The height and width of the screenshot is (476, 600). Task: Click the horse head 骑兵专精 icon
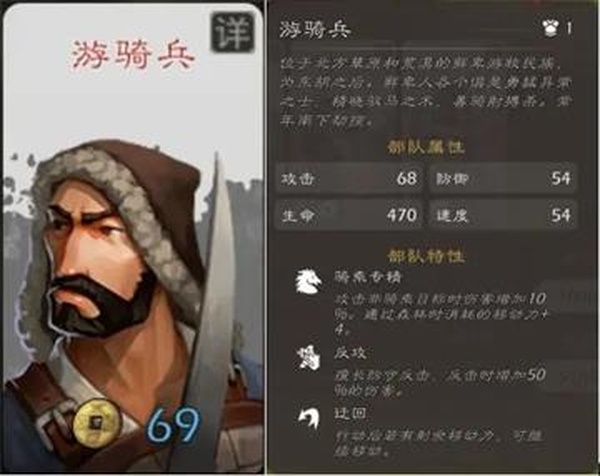coord(308,281)
